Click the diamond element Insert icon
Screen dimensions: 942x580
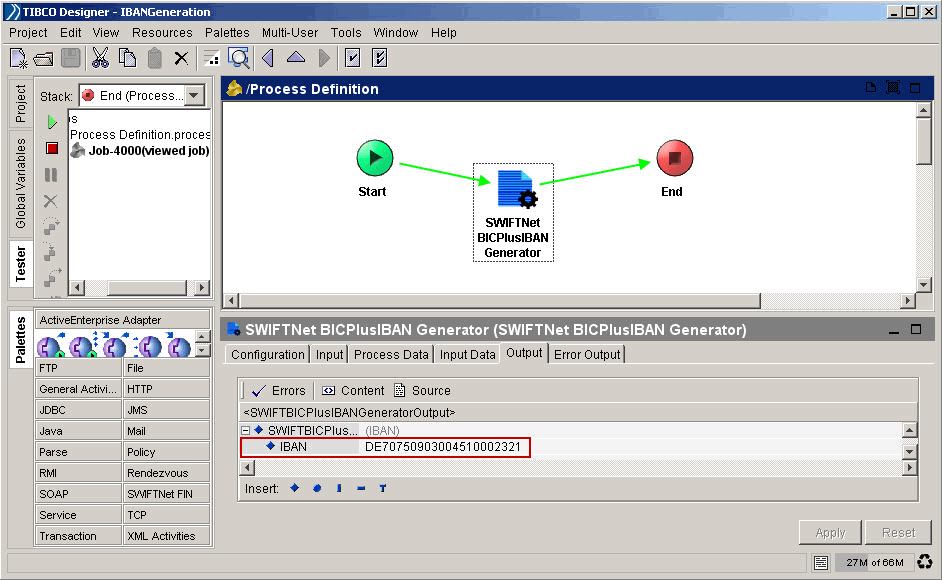(294, 488)
